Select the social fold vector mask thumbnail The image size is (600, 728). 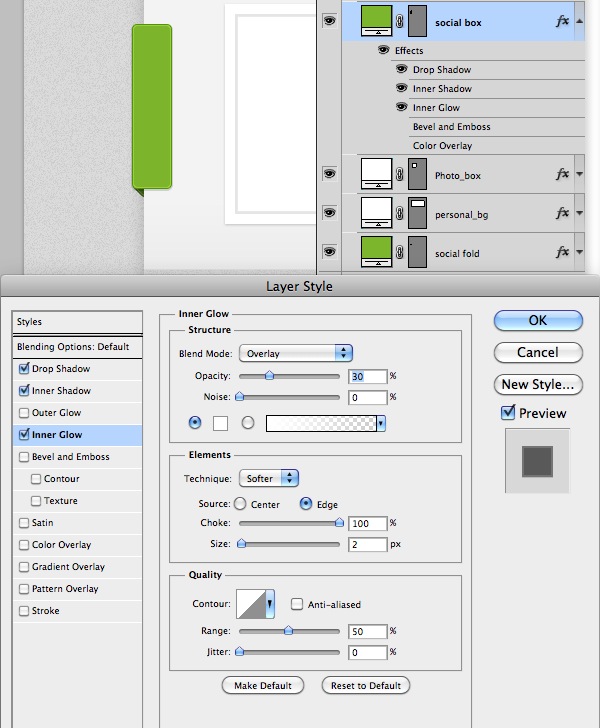pos(417,252)
